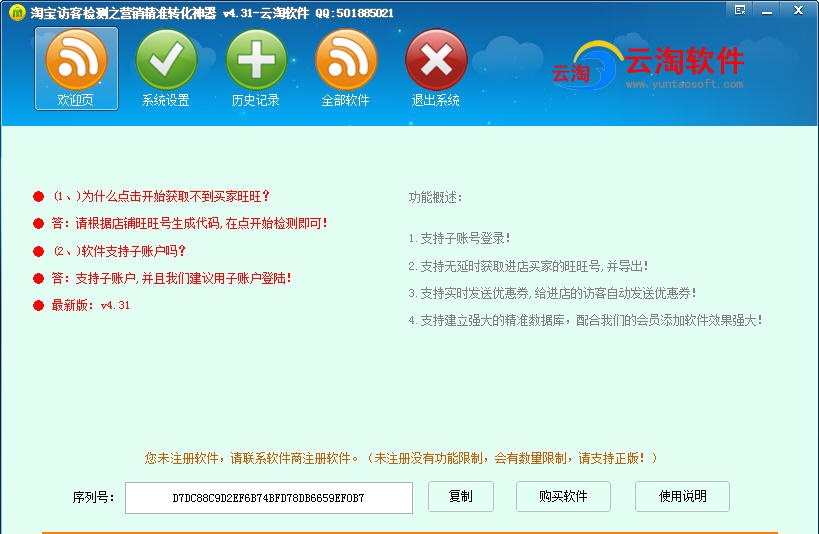This screenshot has width=819, height=534.
Task: Click the 购买软件 button
Action: (x=563, y=496)
